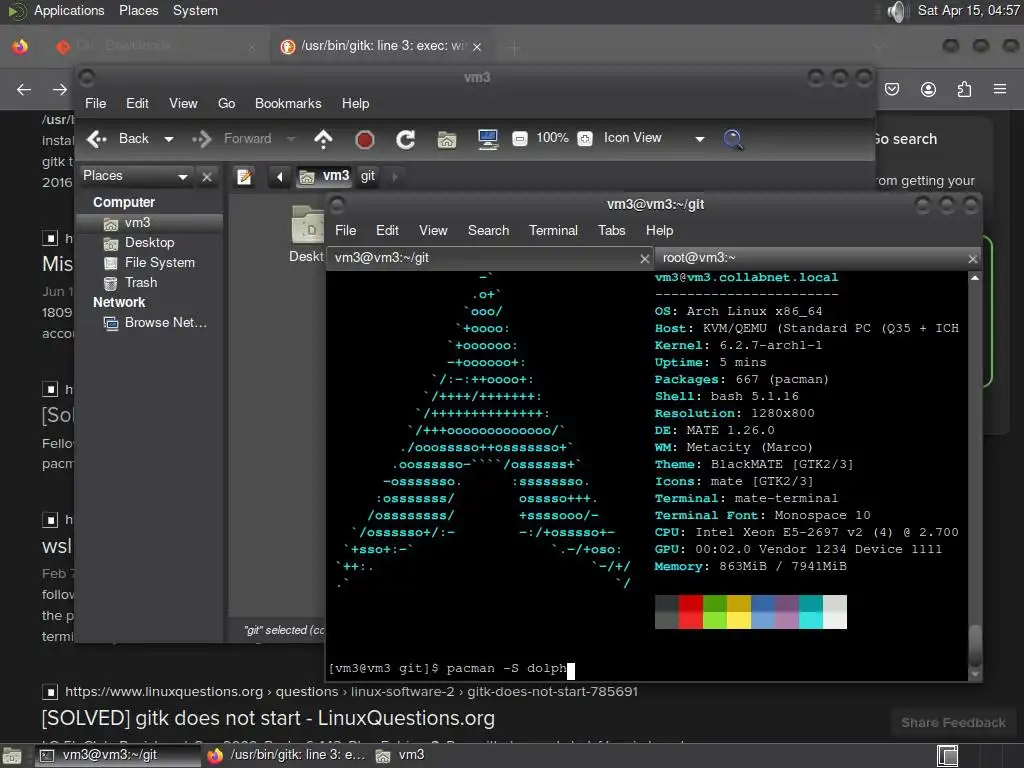
Task: Click the red Stop loading icon
Action: (x=364, y=139)
